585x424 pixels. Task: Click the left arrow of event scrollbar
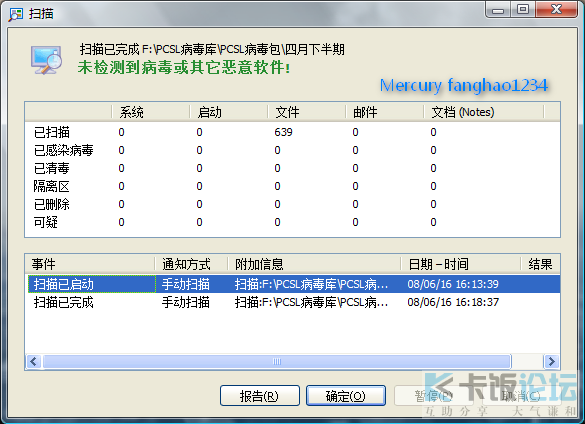(x=34, y=361)
